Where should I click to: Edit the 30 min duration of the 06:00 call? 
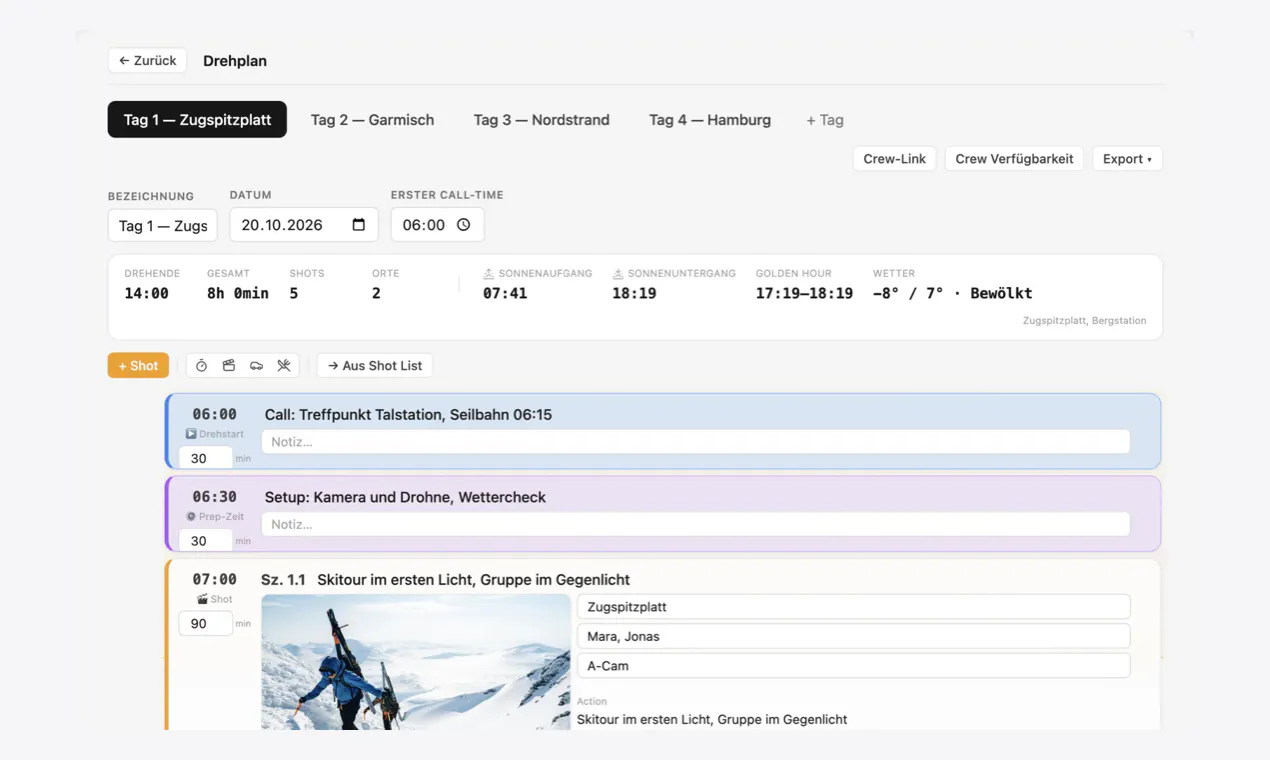(205, 458)
